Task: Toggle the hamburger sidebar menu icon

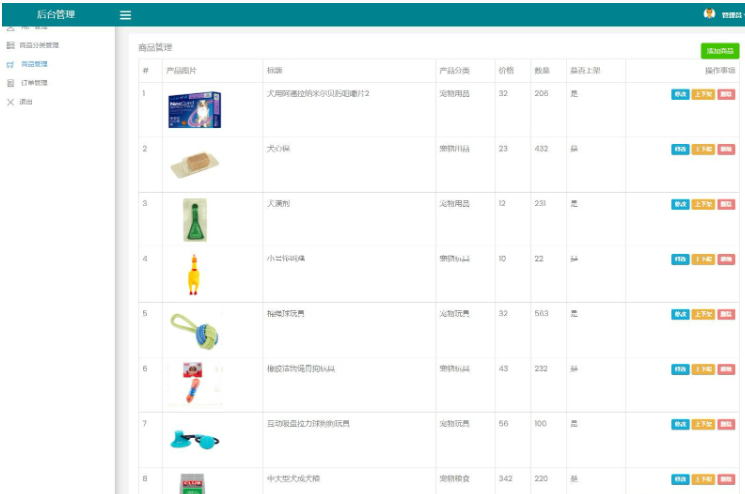Action: [x=125, y=15]
